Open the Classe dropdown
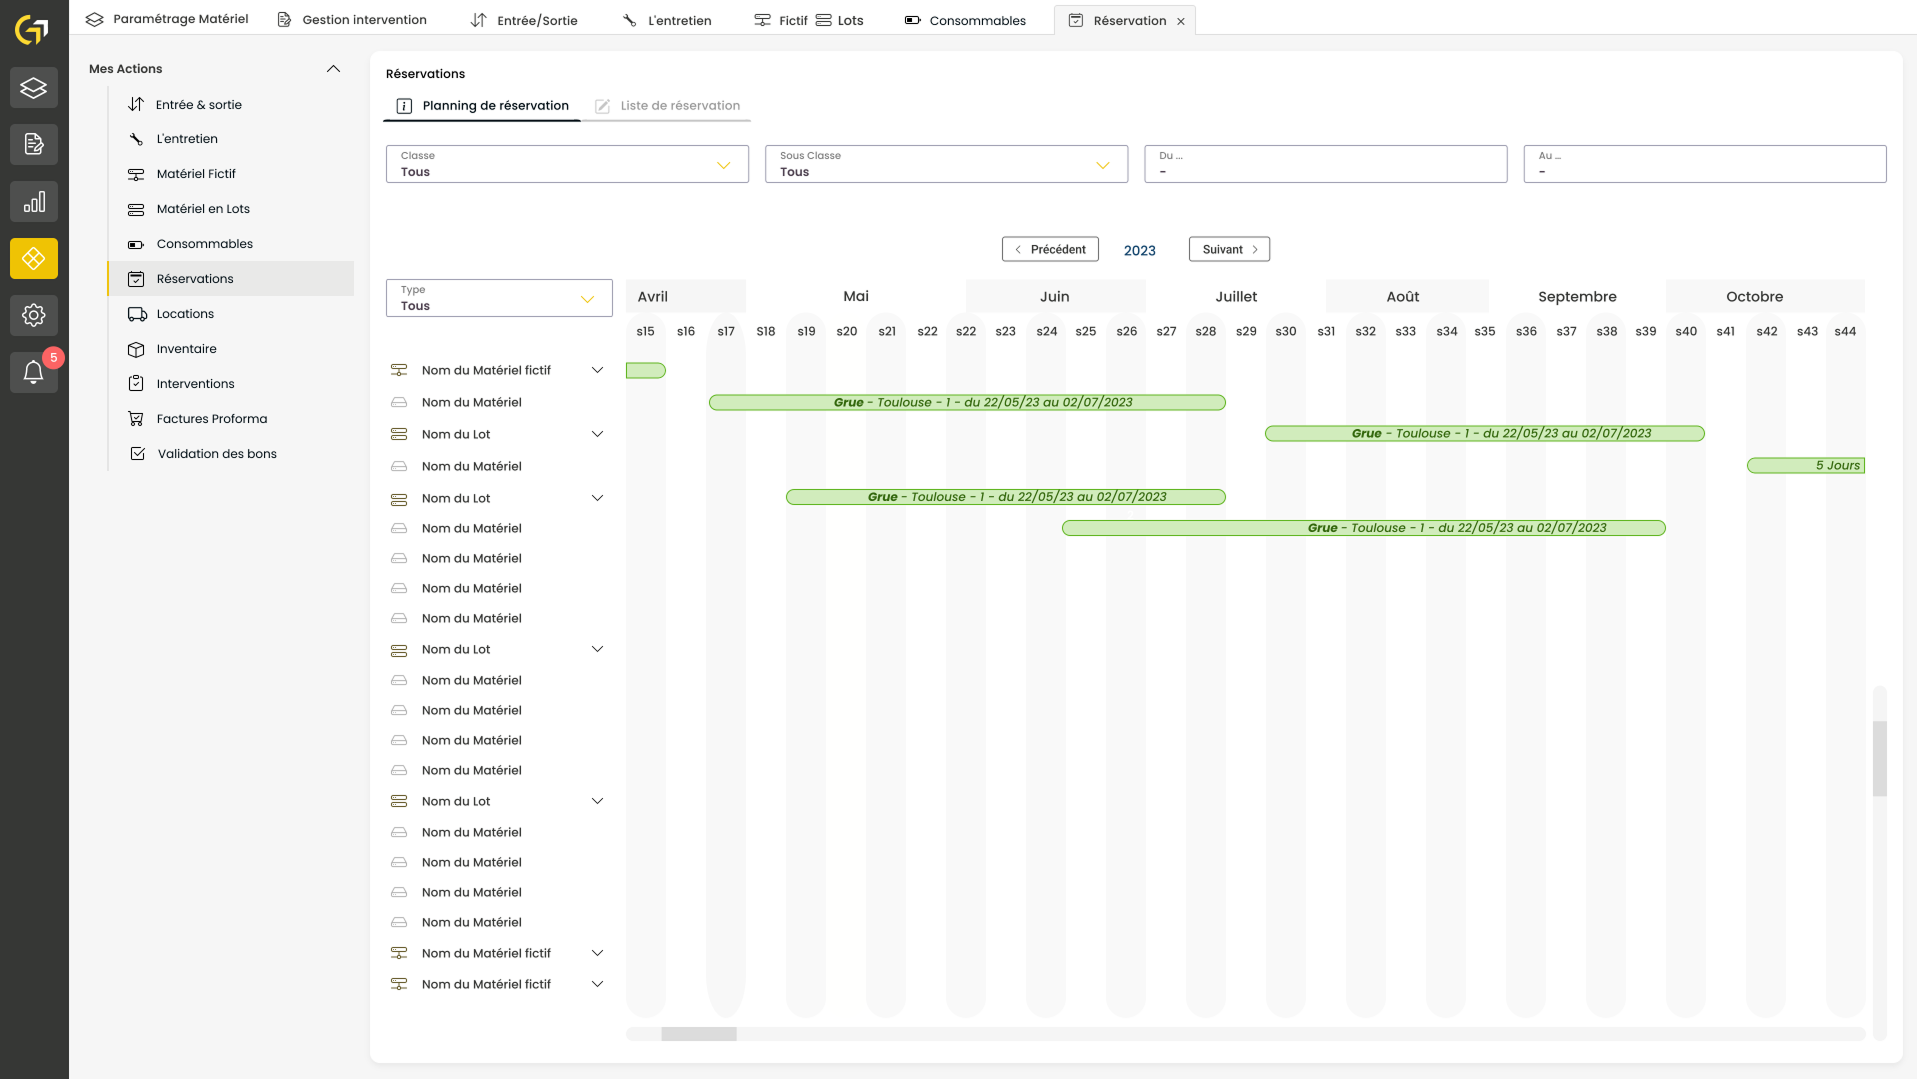 (x=567, y=164)
